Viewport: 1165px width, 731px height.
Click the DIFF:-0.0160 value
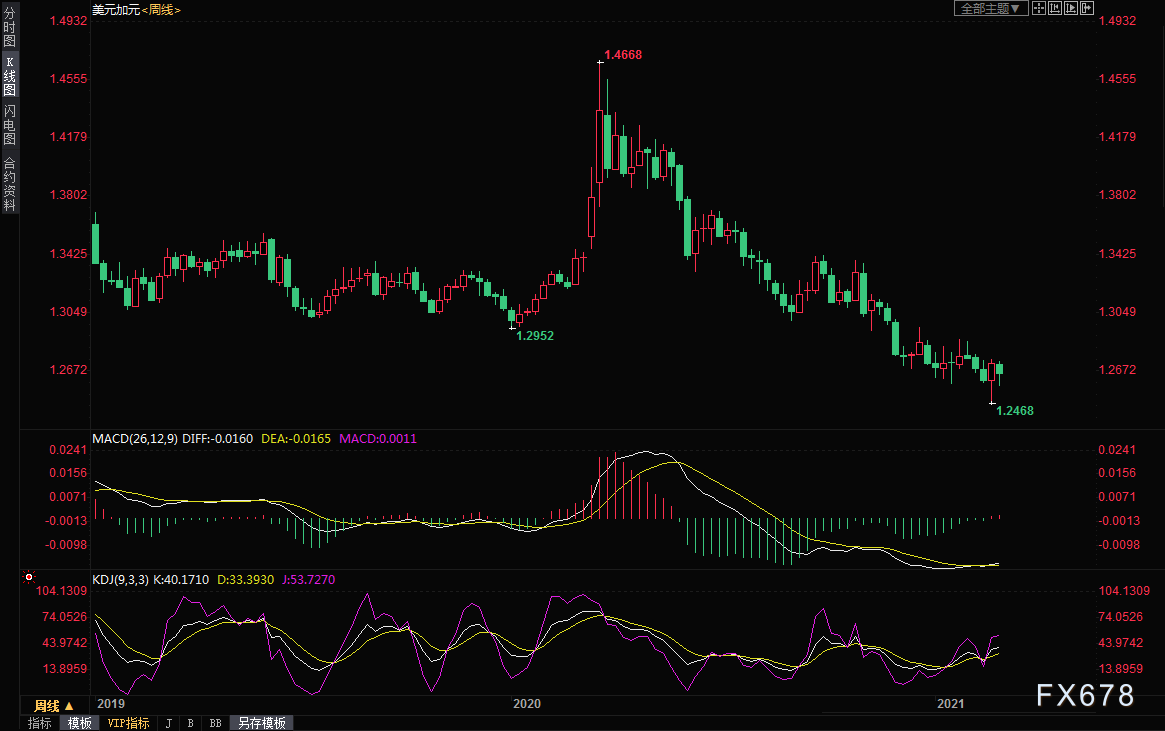[x=218, y=439]
